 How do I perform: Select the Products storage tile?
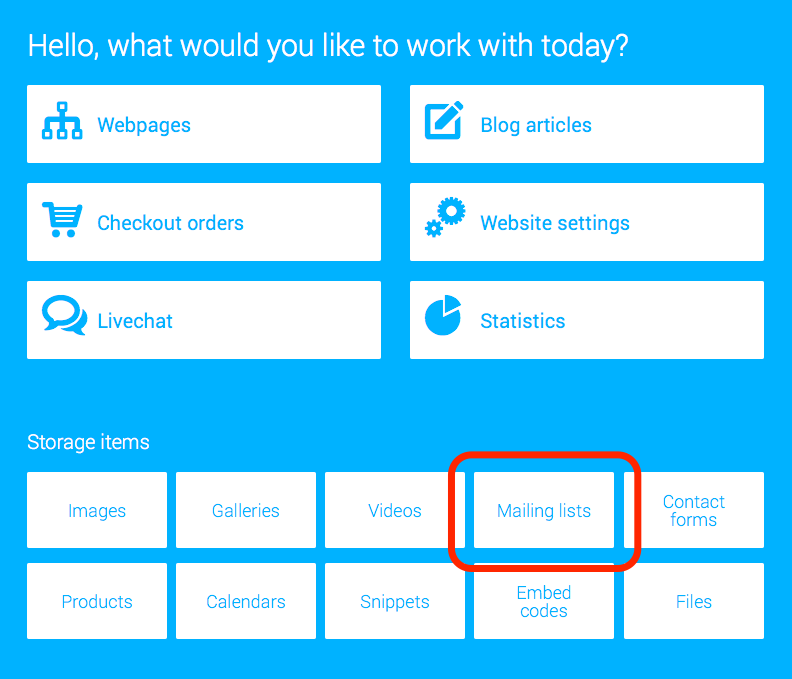click(x=97, y=601)
